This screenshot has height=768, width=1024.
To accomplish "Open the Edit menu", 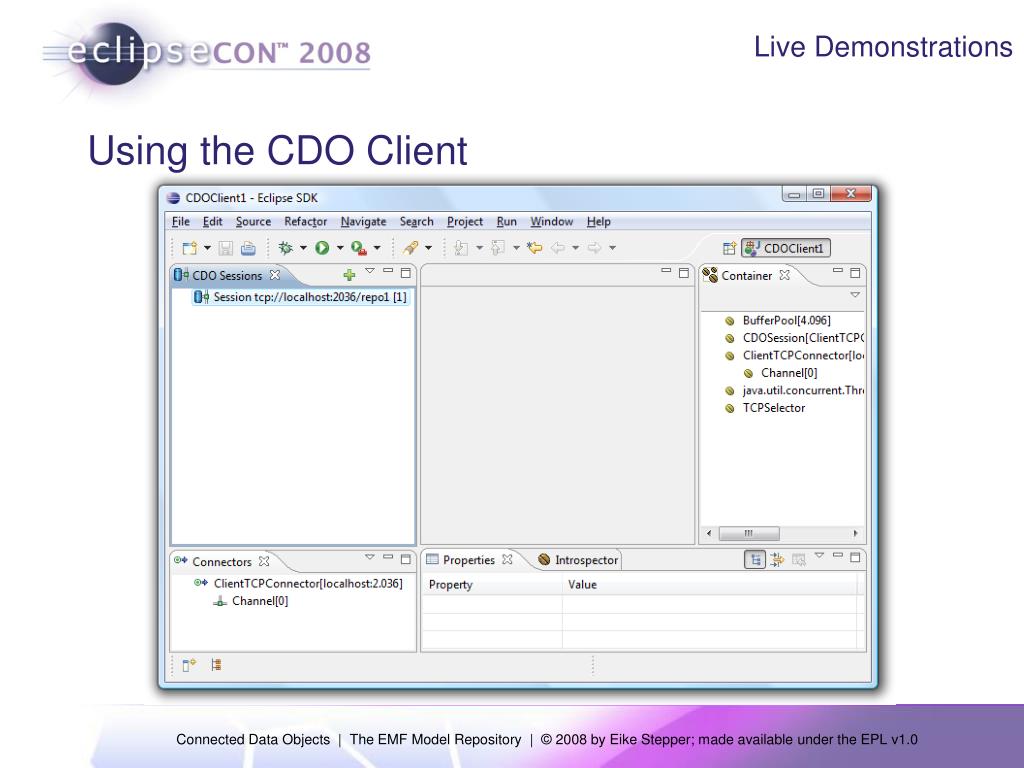I will (x=212, y=221).
